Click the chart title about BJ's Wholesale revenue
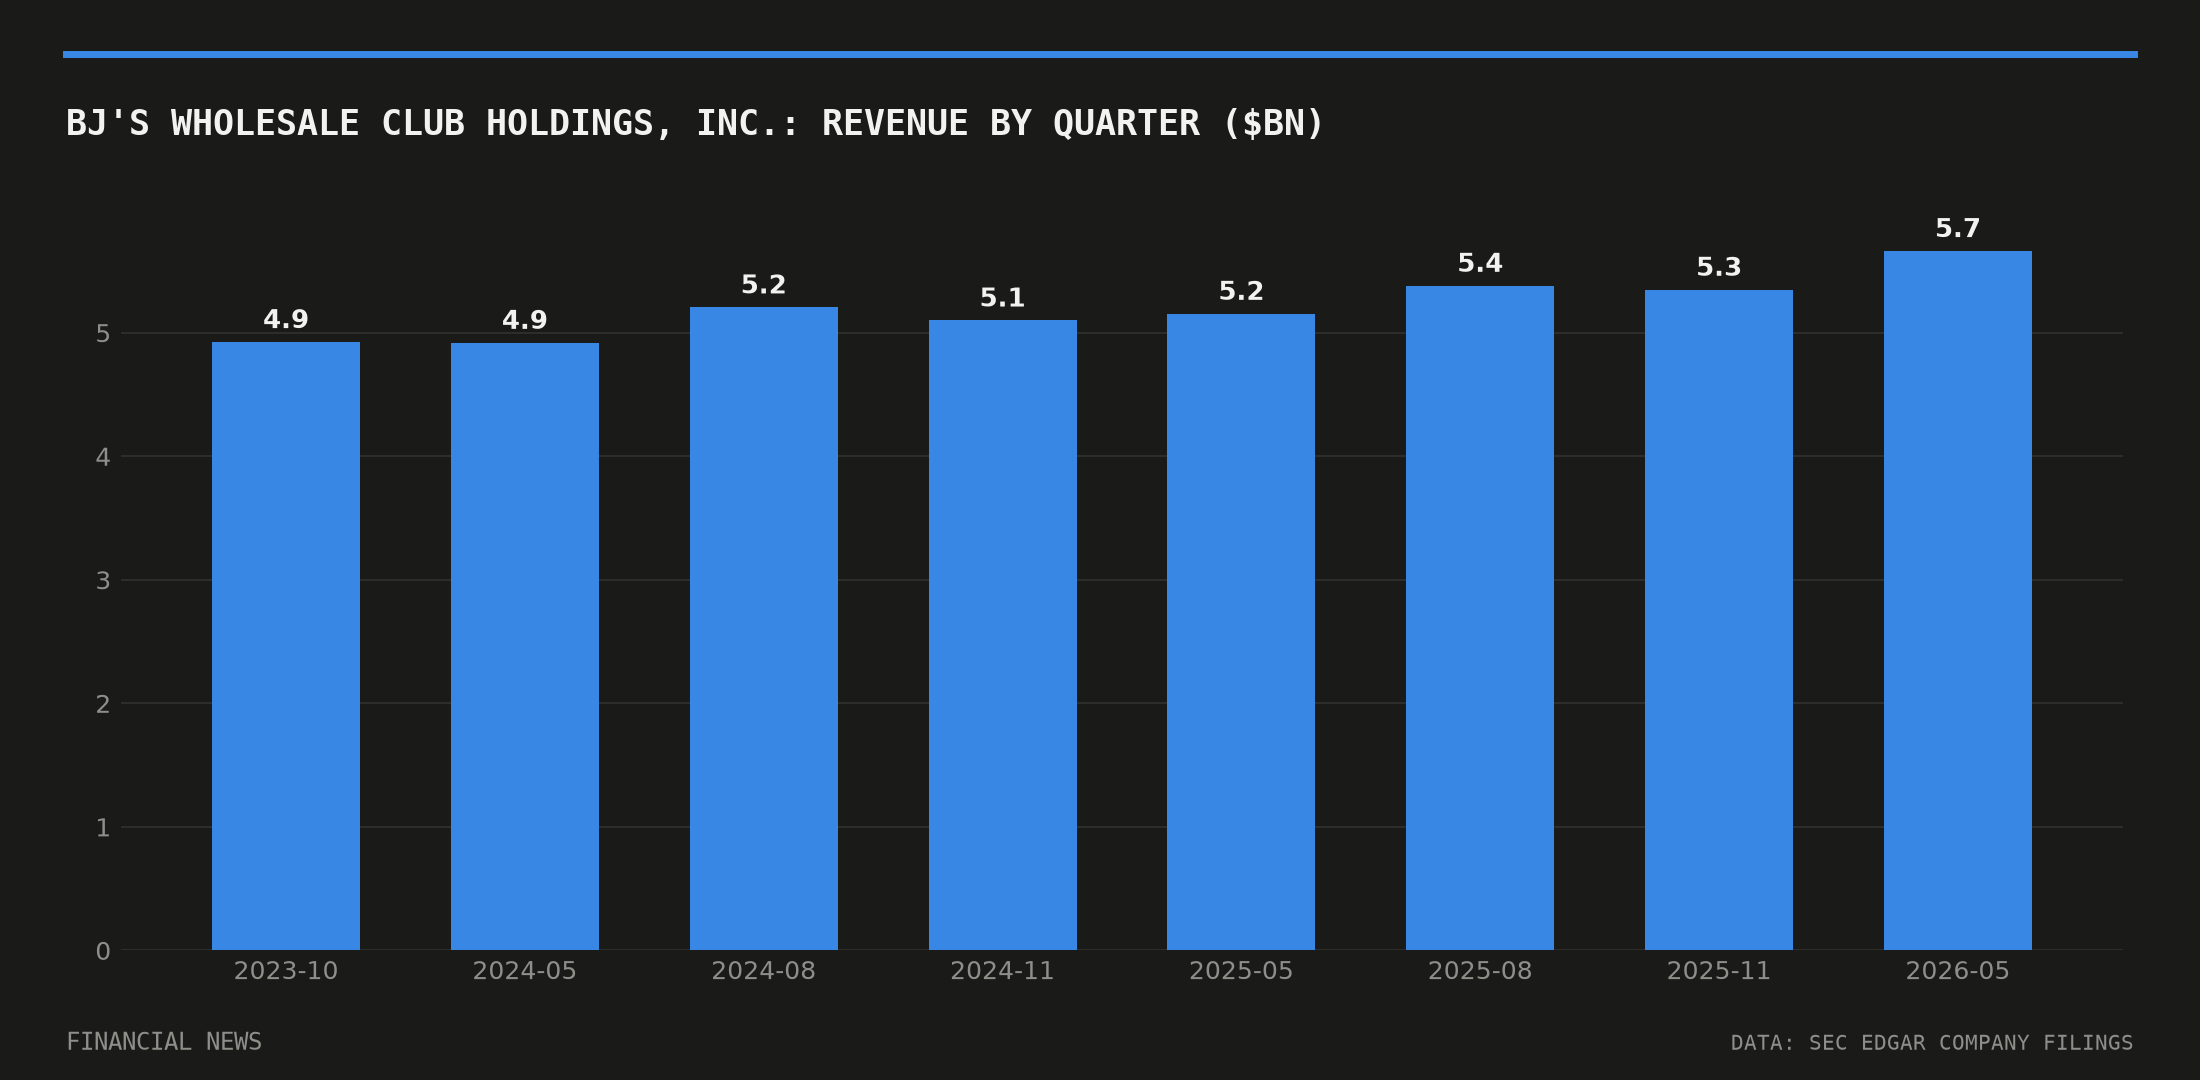This screenshot has width=2200, height=1080. tap(695, 124)
